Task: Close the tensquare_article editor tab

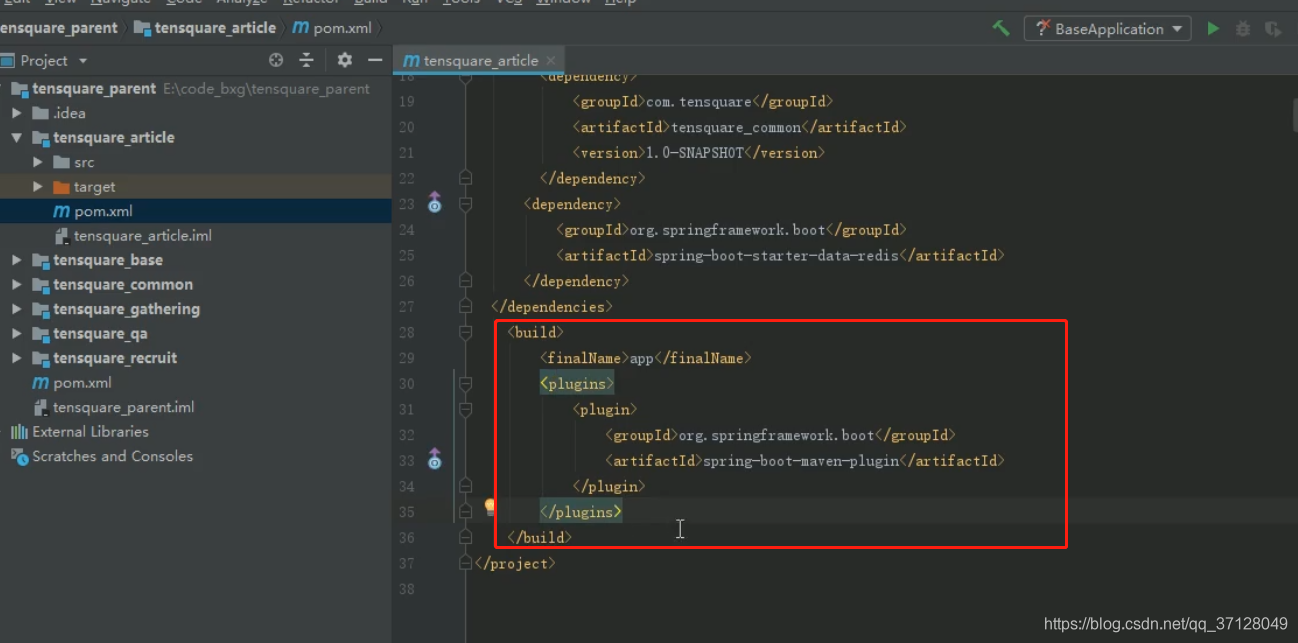Action: click(x=551, y=61)
